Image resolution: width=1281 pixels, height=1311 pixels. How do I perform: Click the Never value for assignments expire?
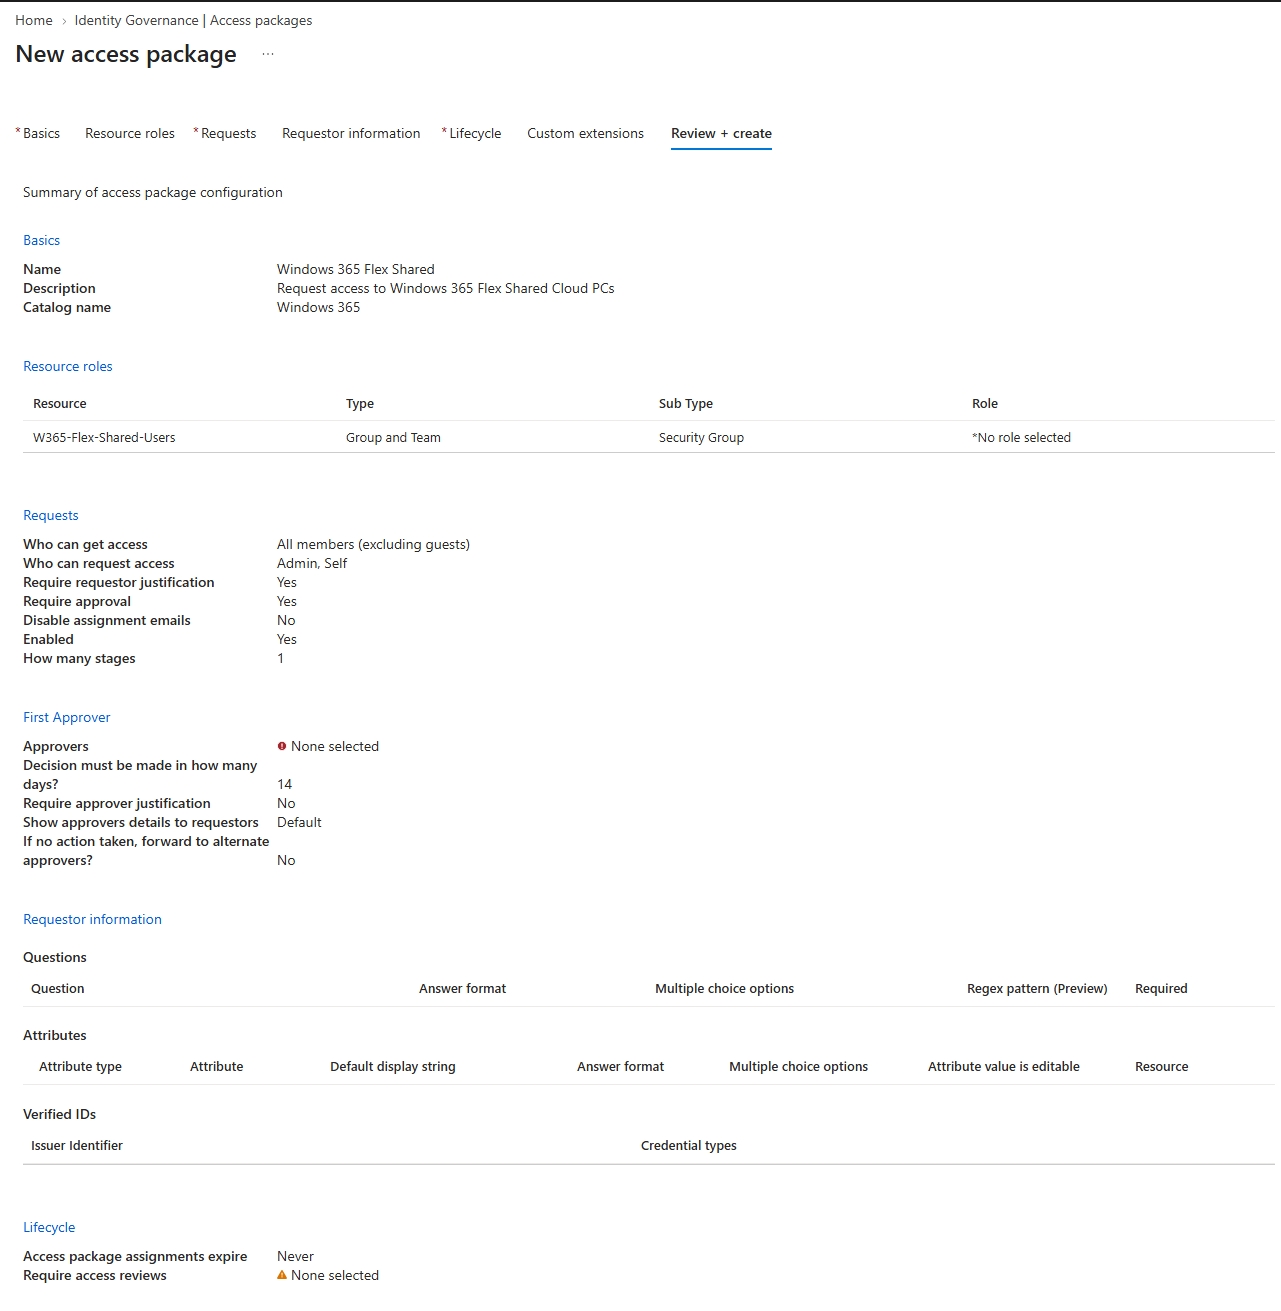pos(295,1256)
